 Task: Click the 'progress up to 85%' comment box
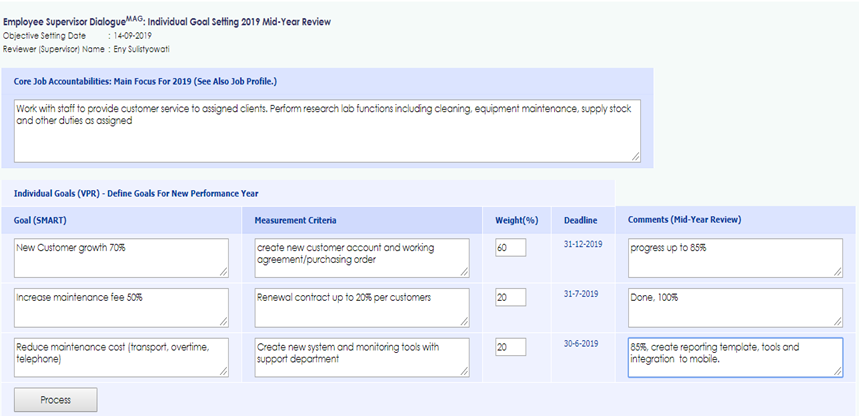[x=734, y=257]
